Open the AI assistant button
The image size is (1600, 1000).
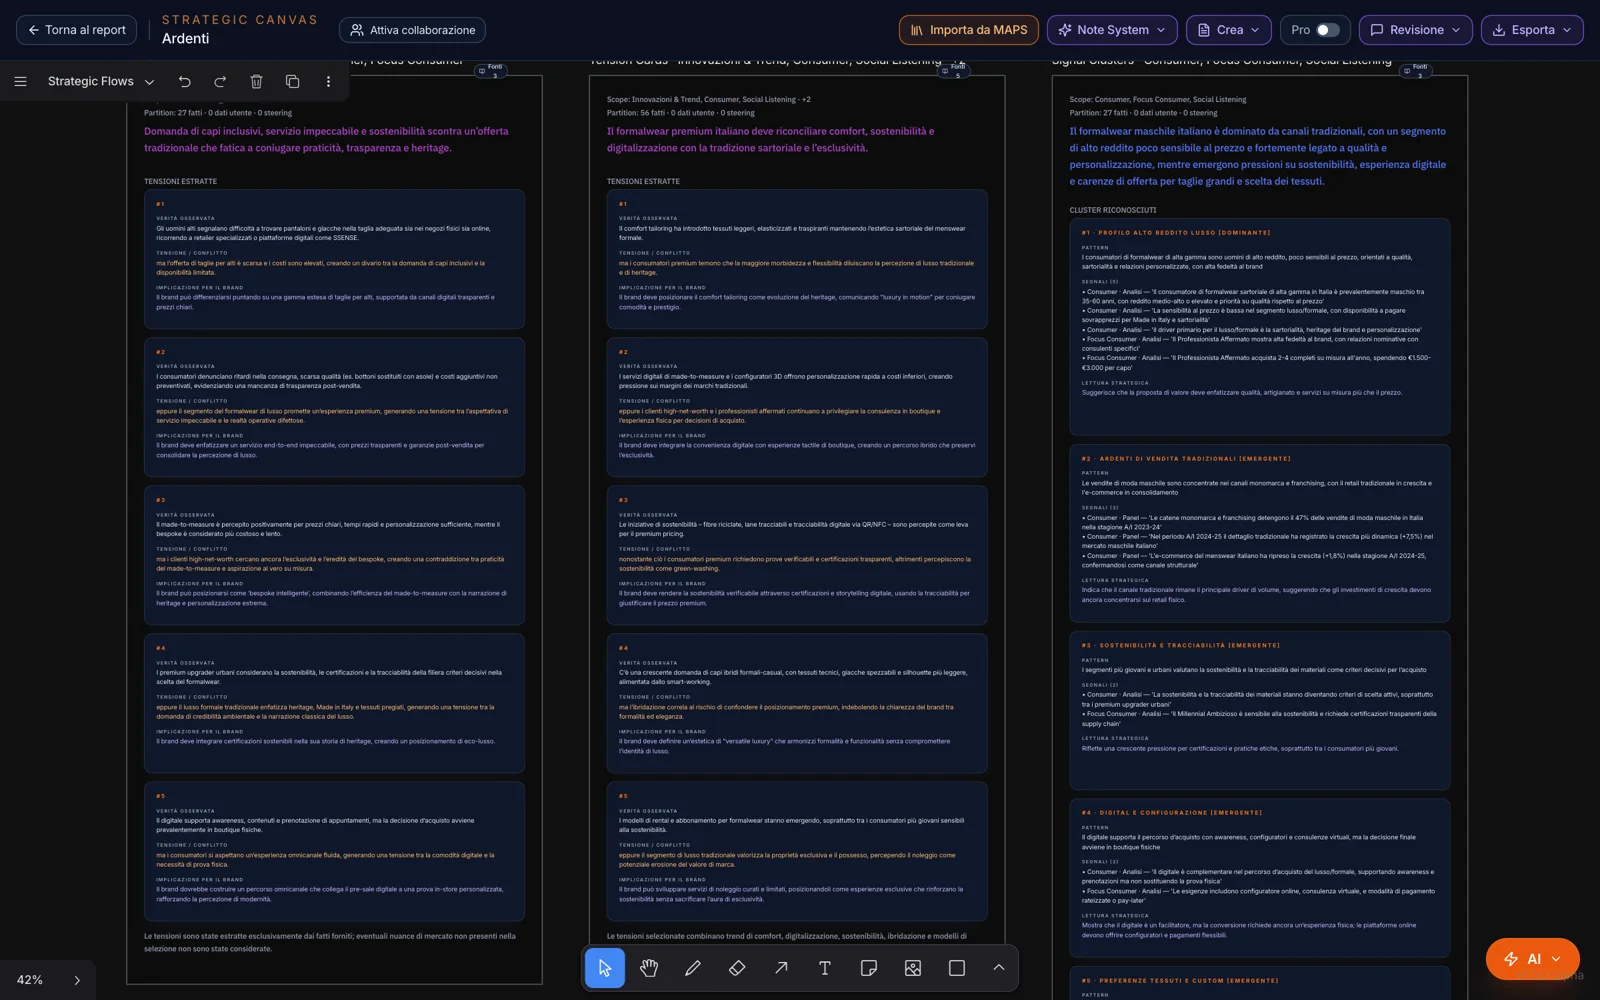click(x=1533, y=959)
